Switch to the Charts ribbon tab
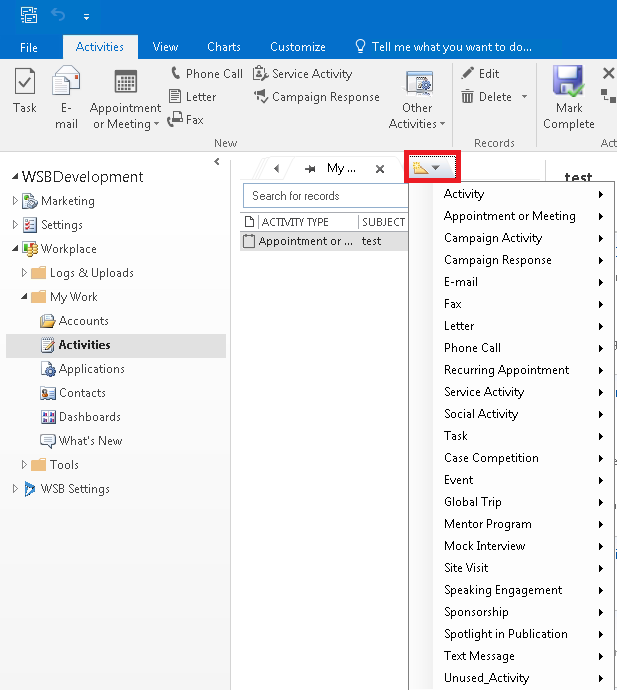 224,47
